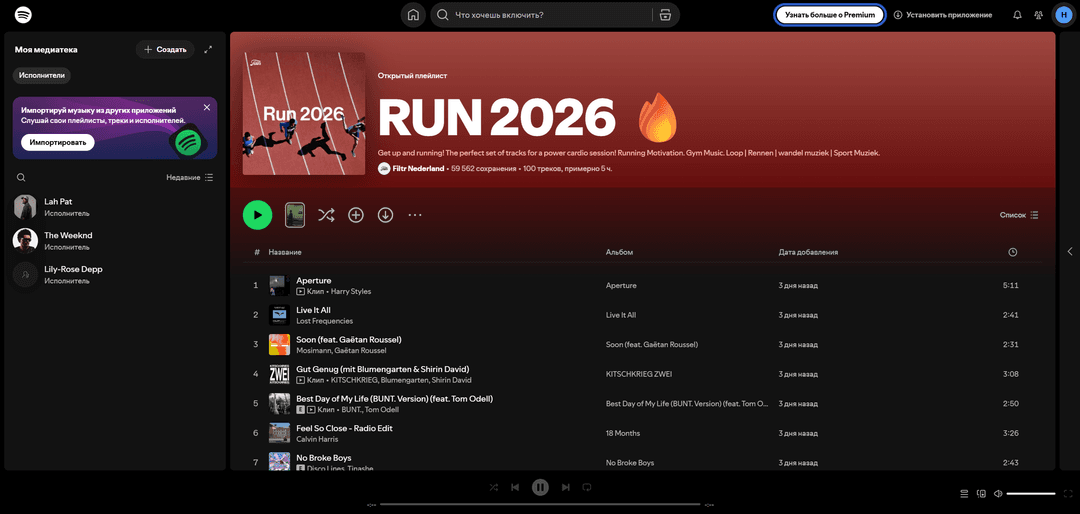1080x514 pixels.
Task: Play the RUN 2026 playlist
Action: (x=258, y=215)
